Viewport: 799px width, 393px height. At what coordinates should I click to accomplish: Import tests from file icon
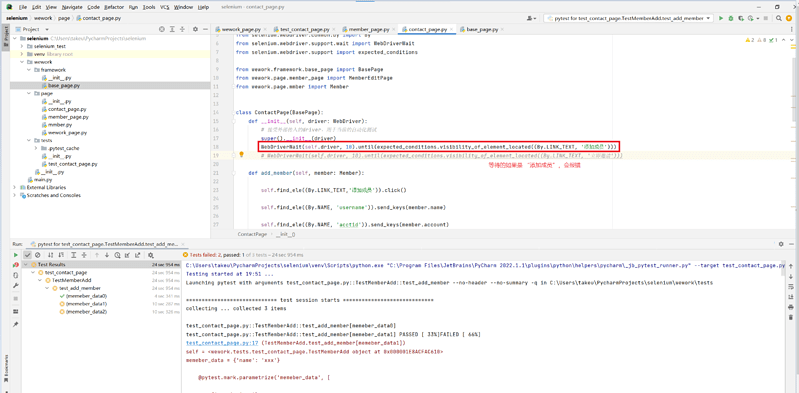[x=127, y=255]
